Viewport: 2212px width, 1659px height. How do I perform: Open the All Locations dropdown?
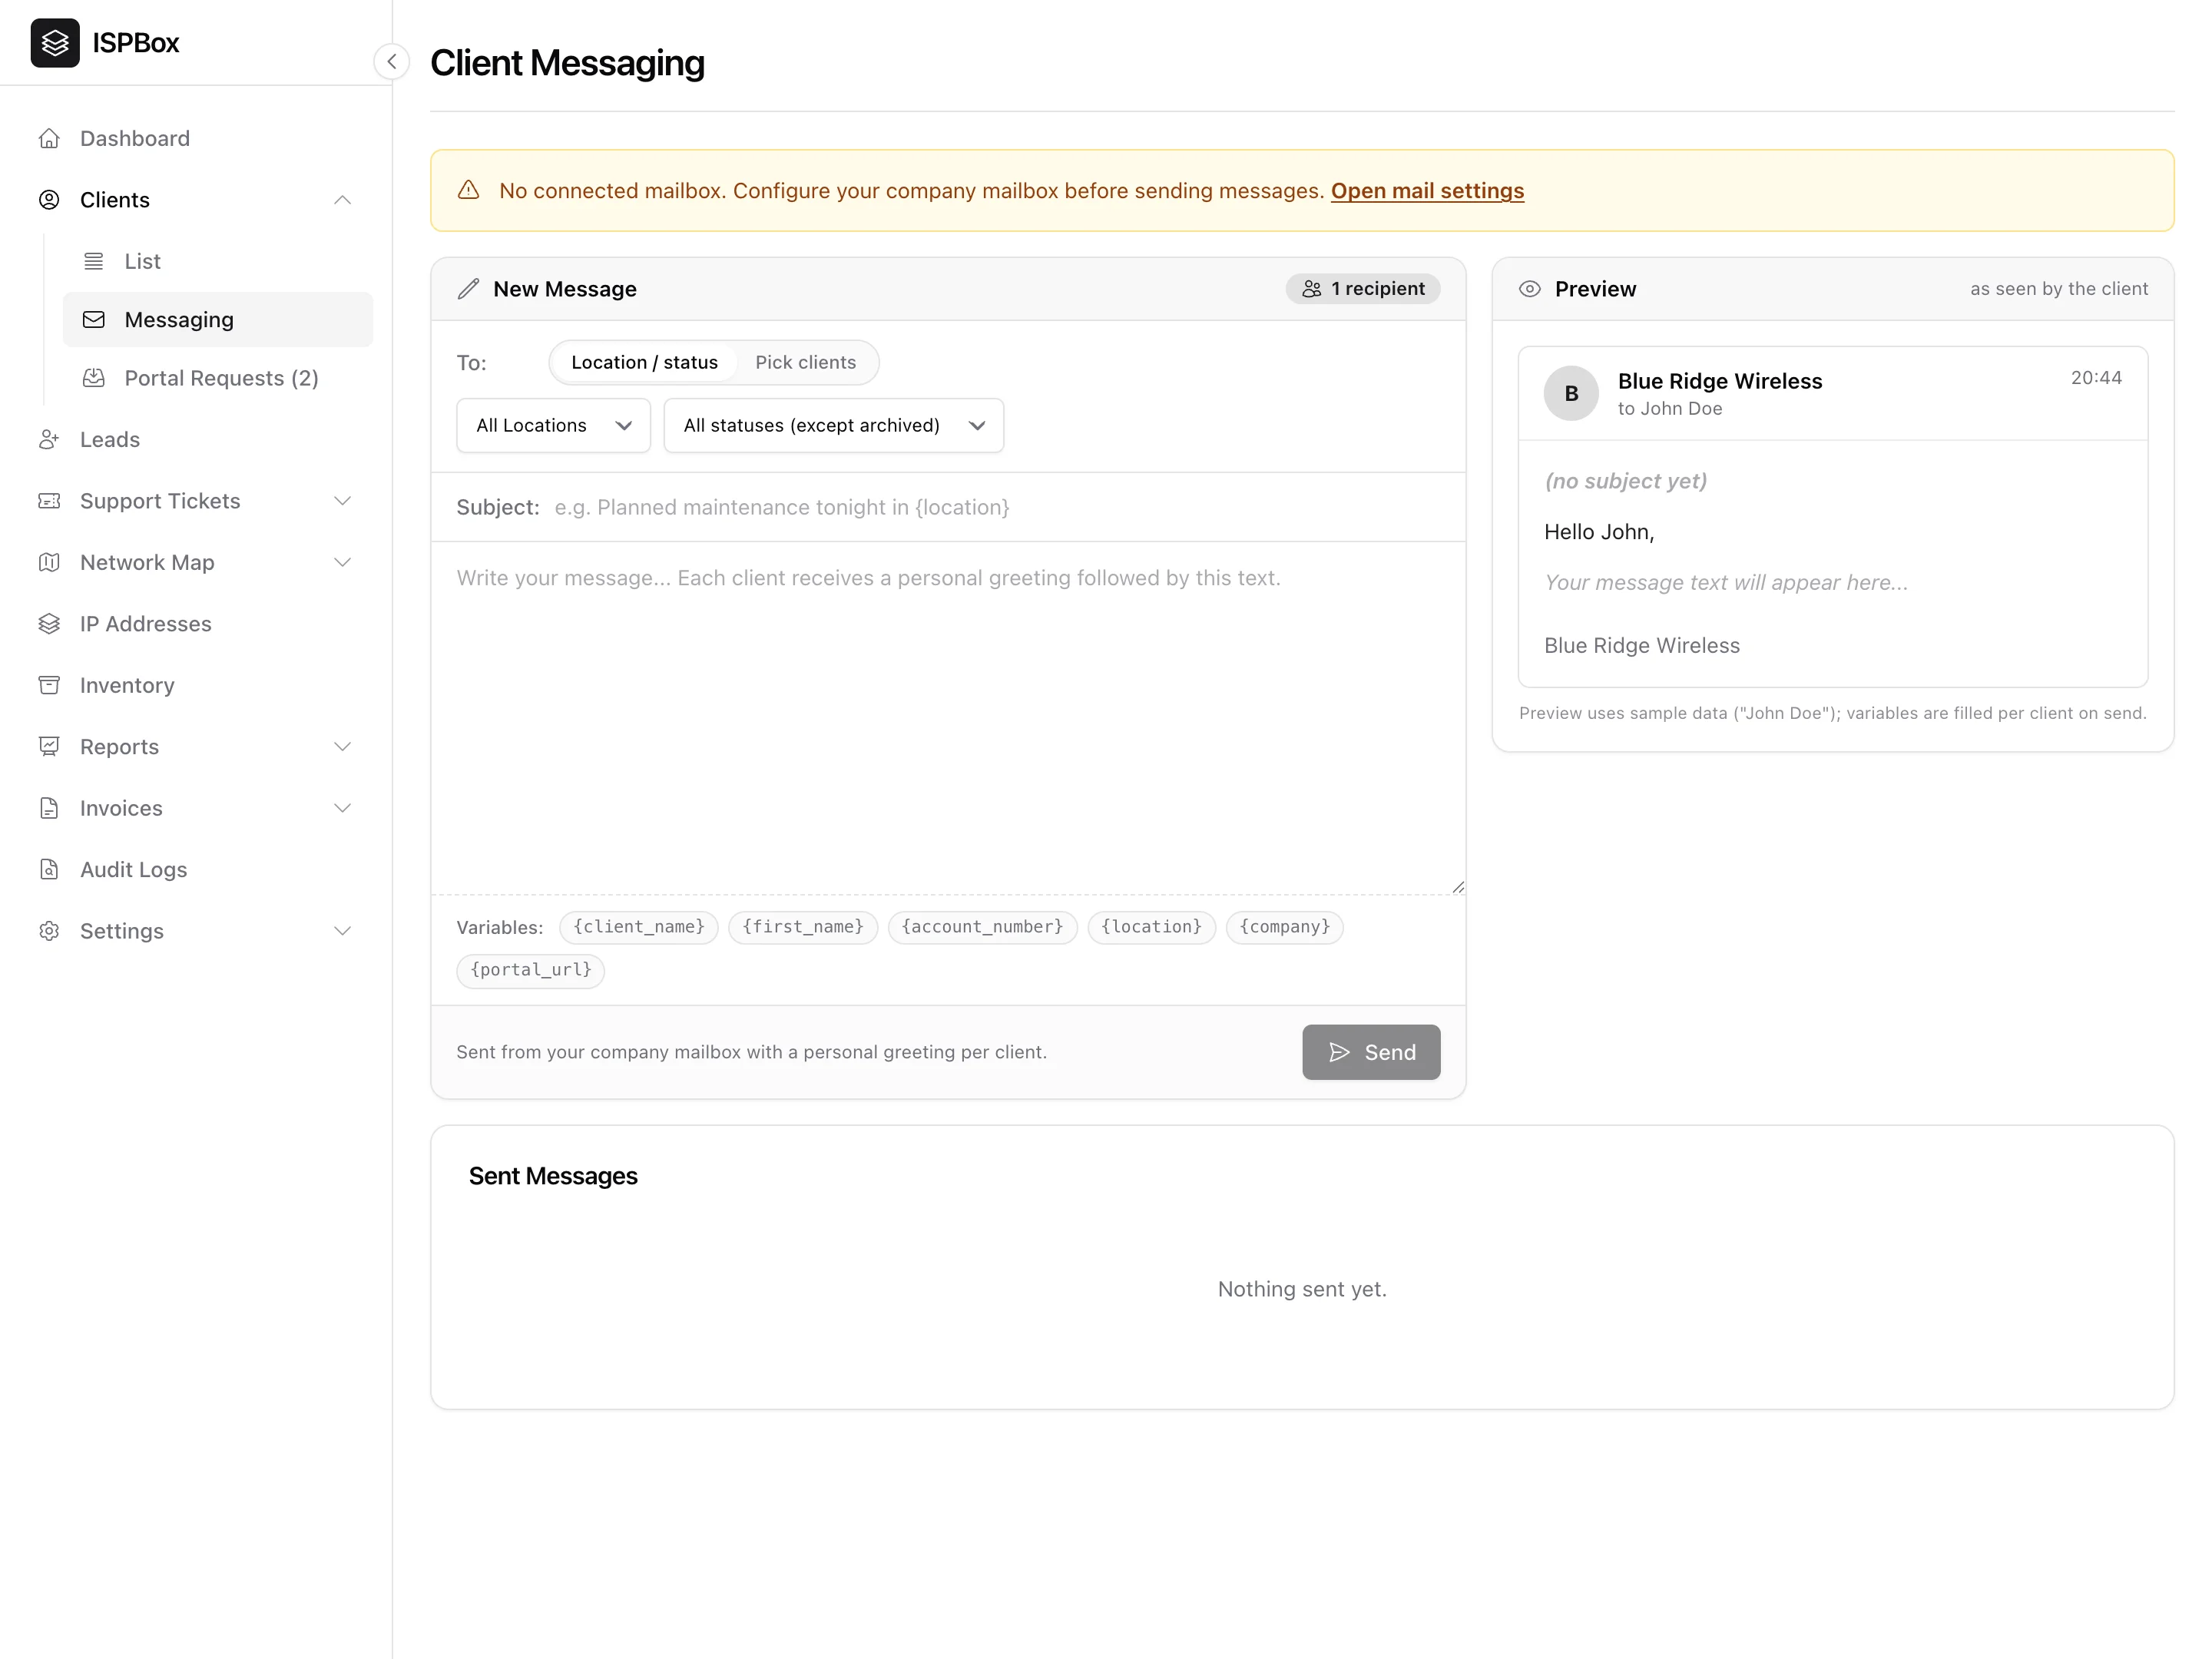tap(553, 425)
